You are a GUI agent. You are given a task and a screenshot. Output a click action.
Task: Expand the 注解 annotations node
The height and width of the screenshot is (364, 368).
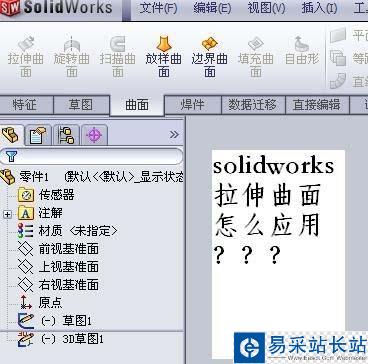pos(7,214)
